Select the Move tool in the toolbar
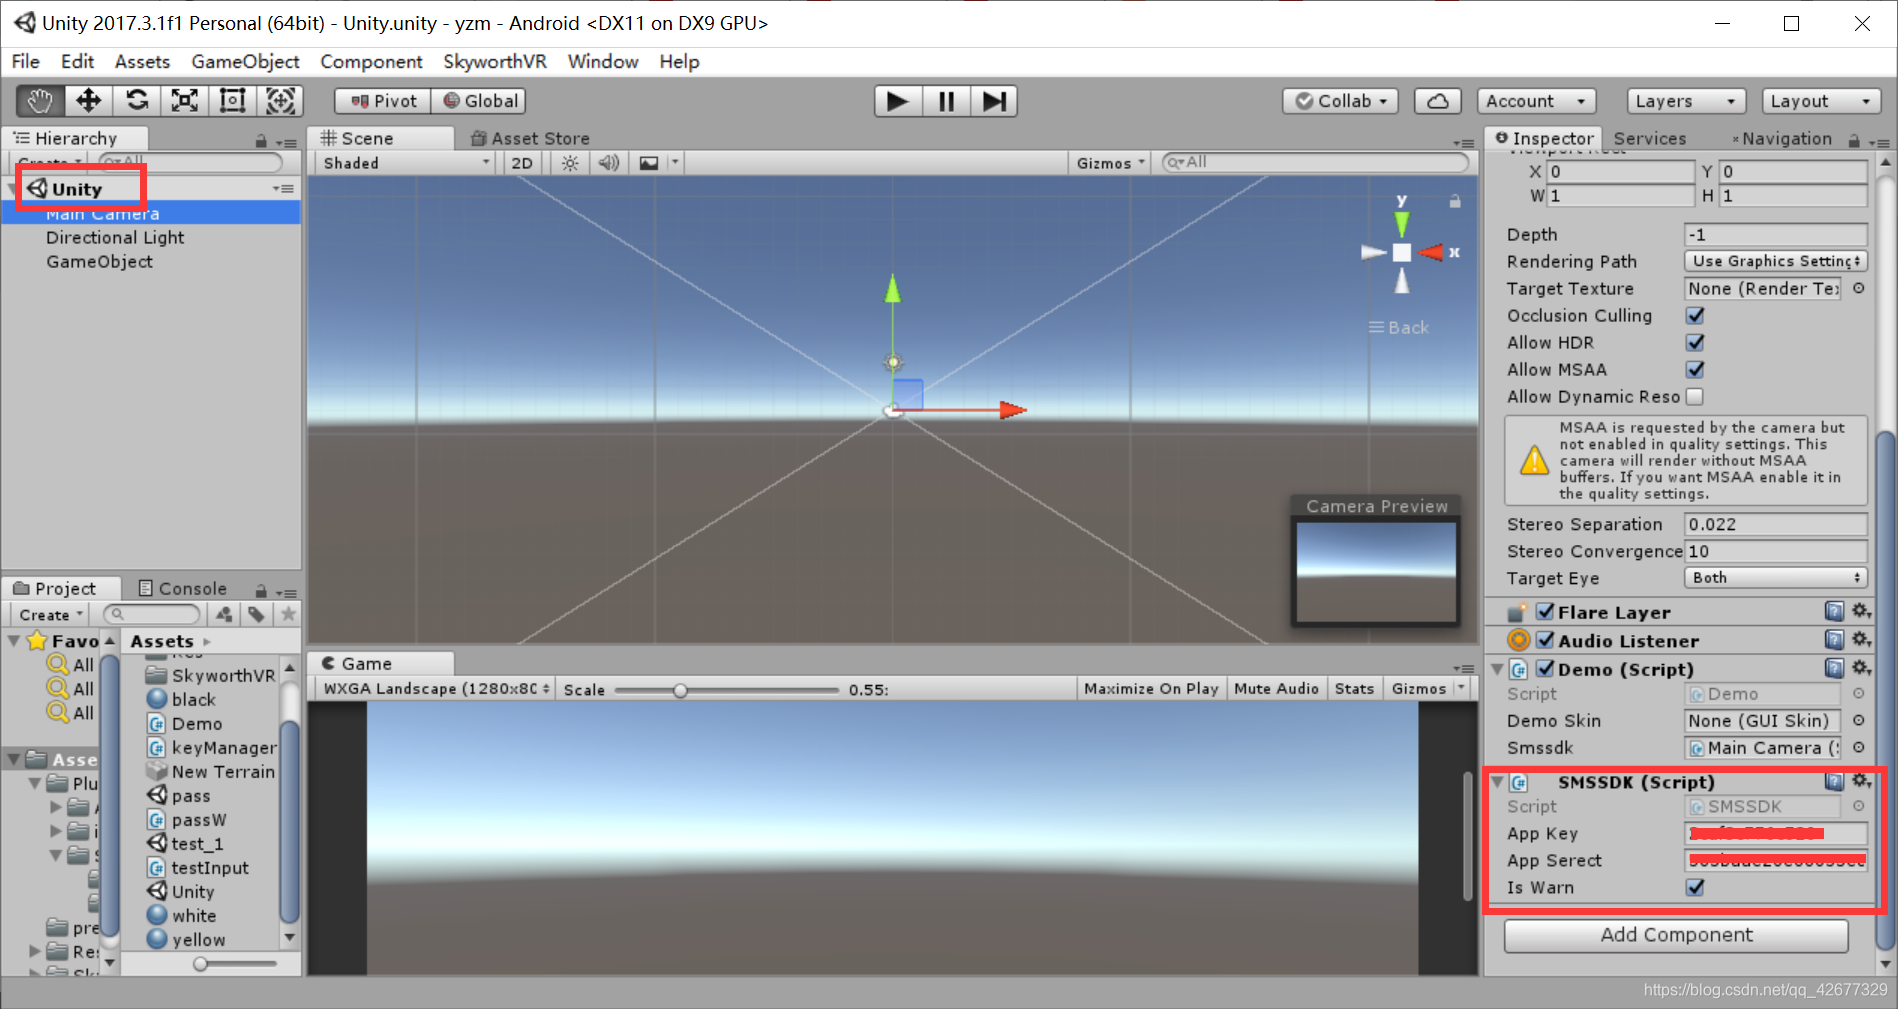 point(88,100)
